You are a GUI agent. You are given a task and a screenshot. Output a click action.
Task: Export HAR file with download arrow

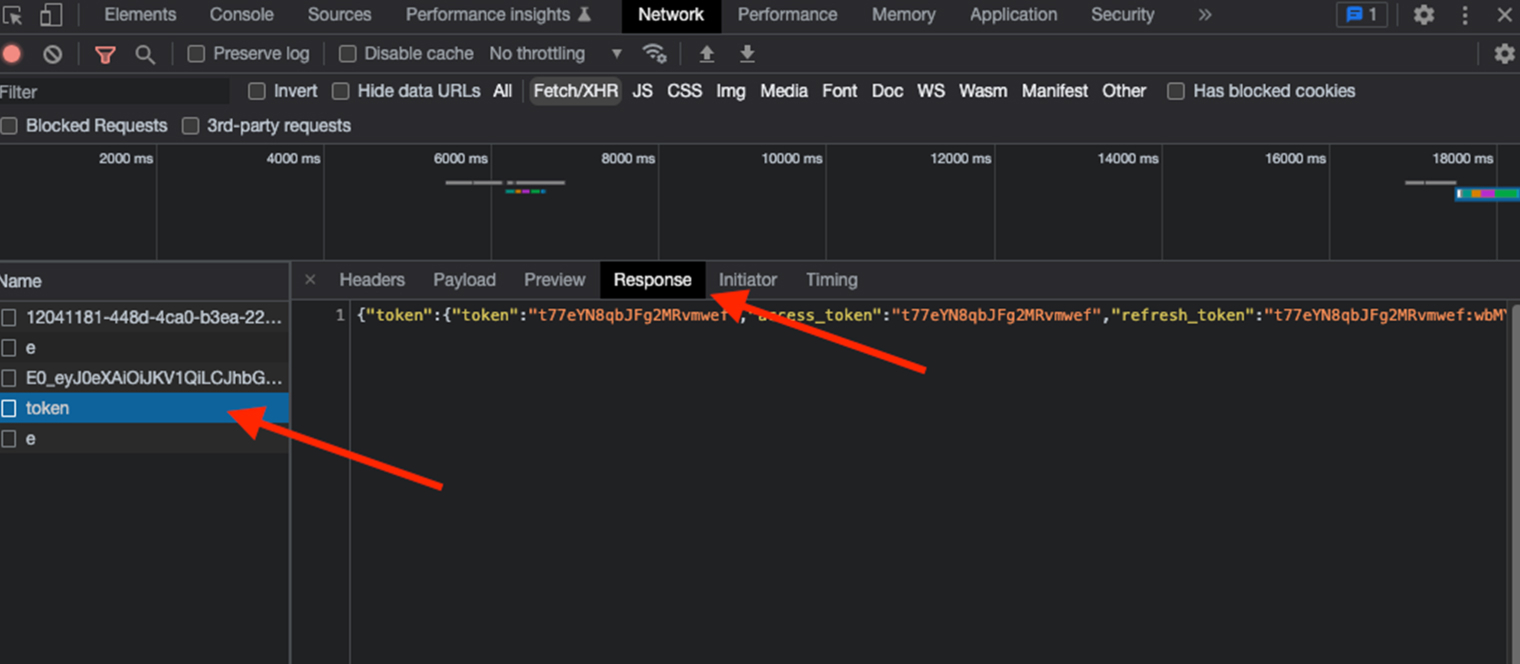[747, 54]
